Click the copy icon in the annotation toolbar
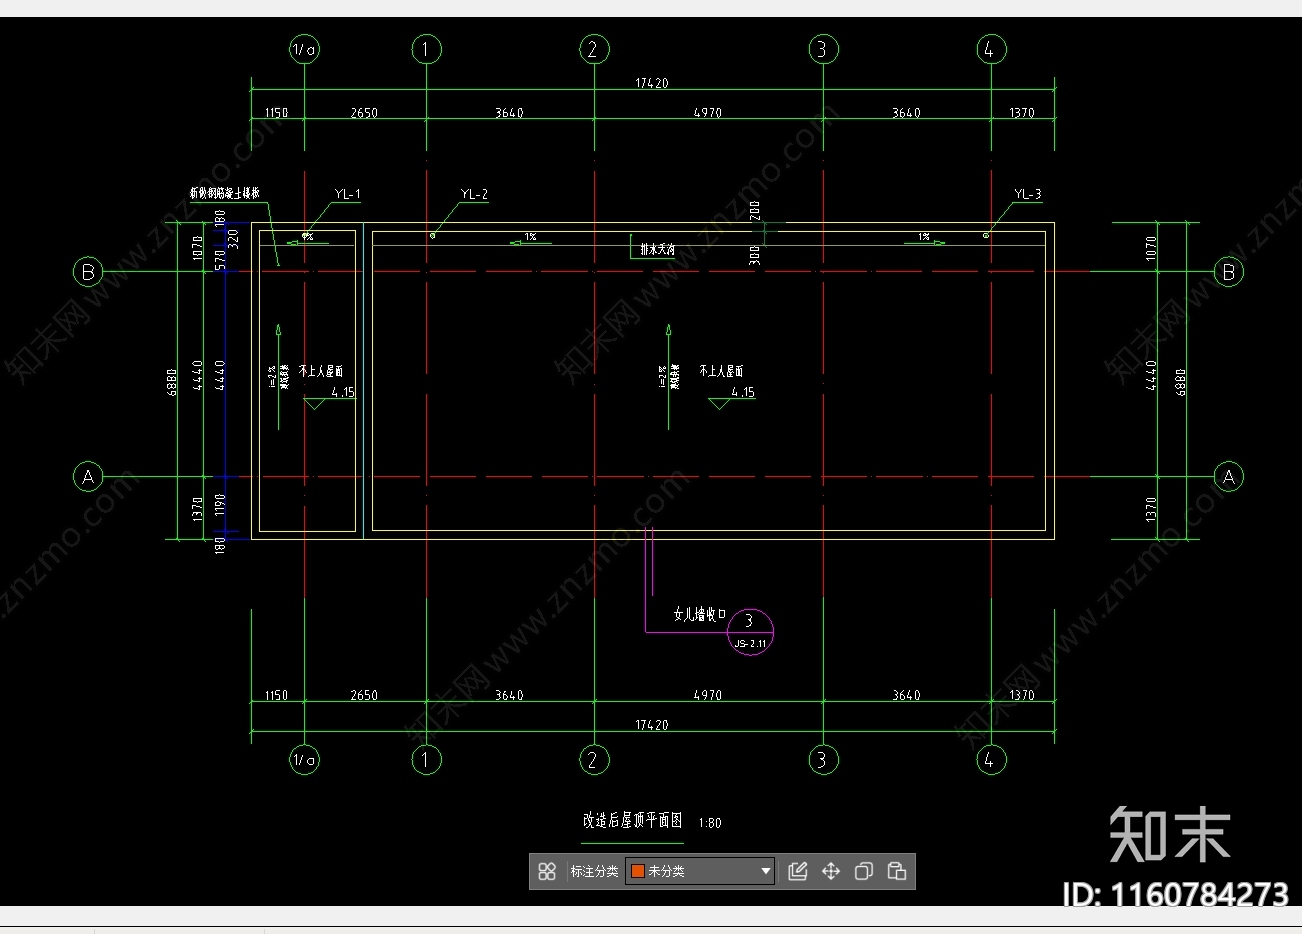 (864, 871)
